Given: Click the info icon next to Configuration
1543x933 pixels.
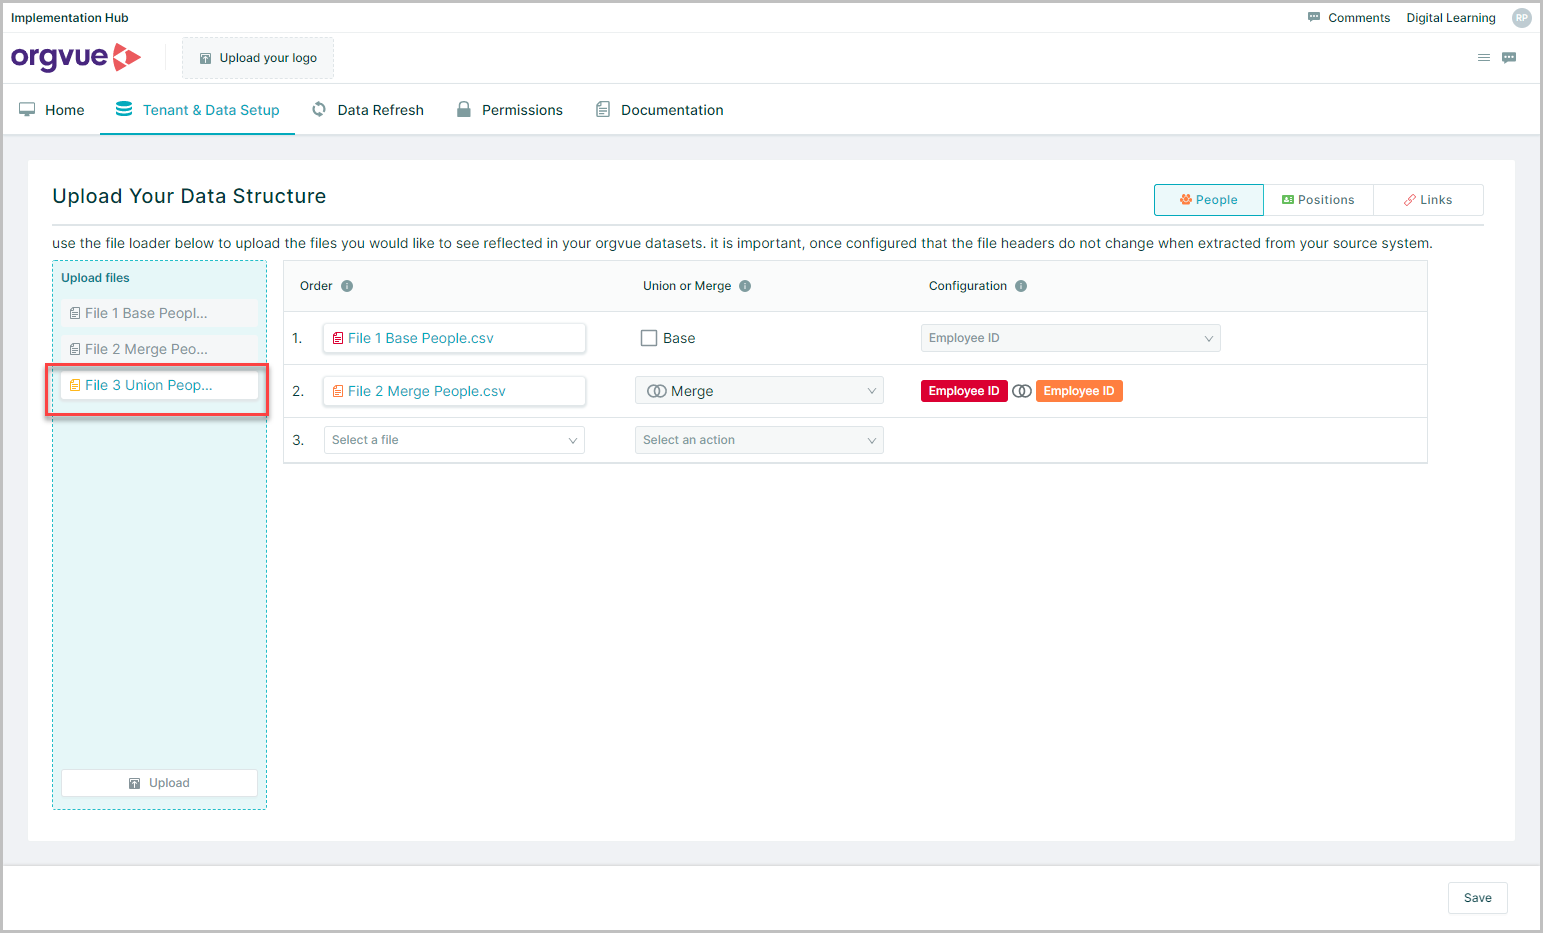Looking at the screenshot, I should point(1021,286).
